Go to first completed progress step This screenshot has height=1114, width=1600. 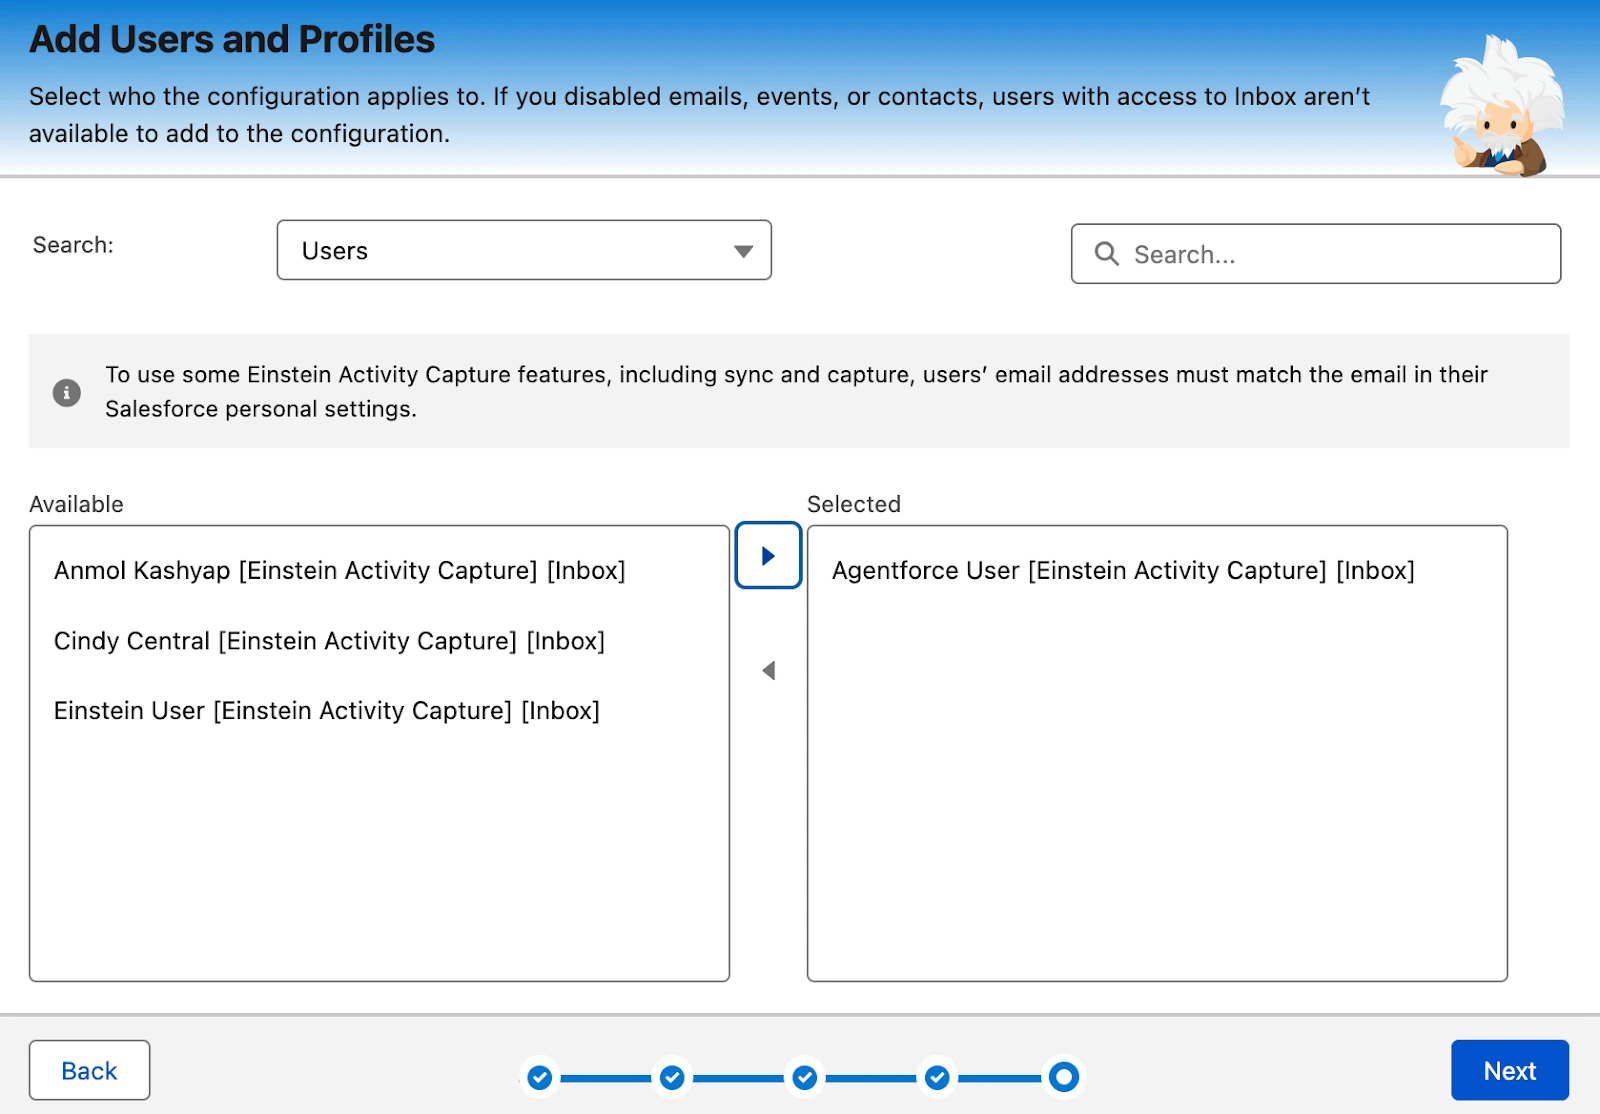540,1077
